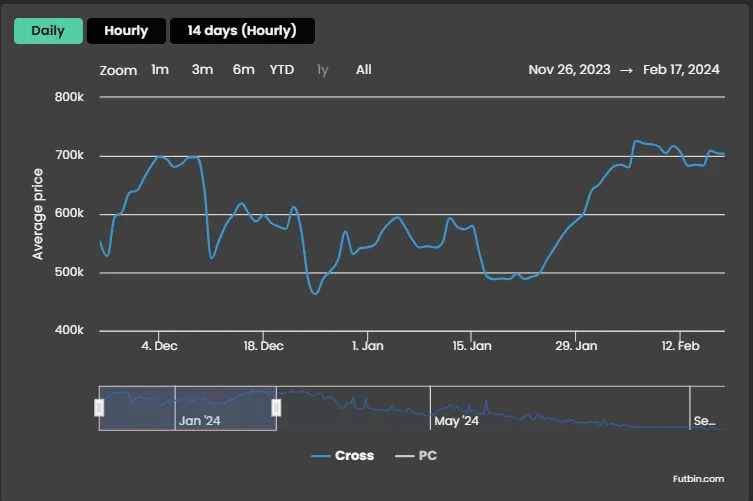This screenshot has width=753, height=501.
Task: Click the 4. Dec axis label
Action: (159, 346)
